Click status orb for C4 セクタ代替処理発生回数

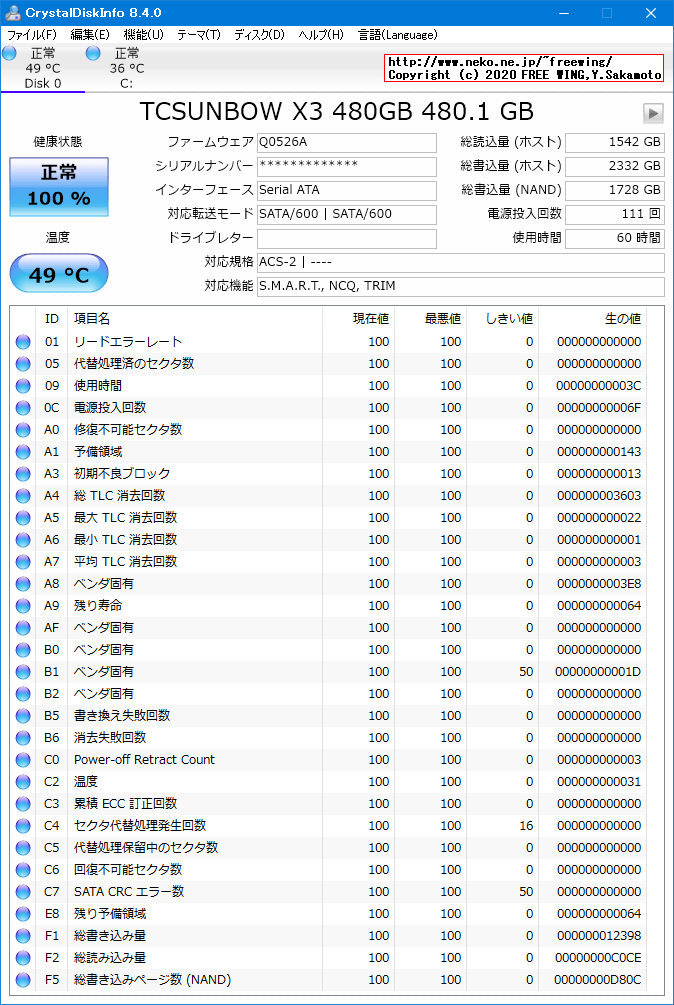(x=23, y=826)
